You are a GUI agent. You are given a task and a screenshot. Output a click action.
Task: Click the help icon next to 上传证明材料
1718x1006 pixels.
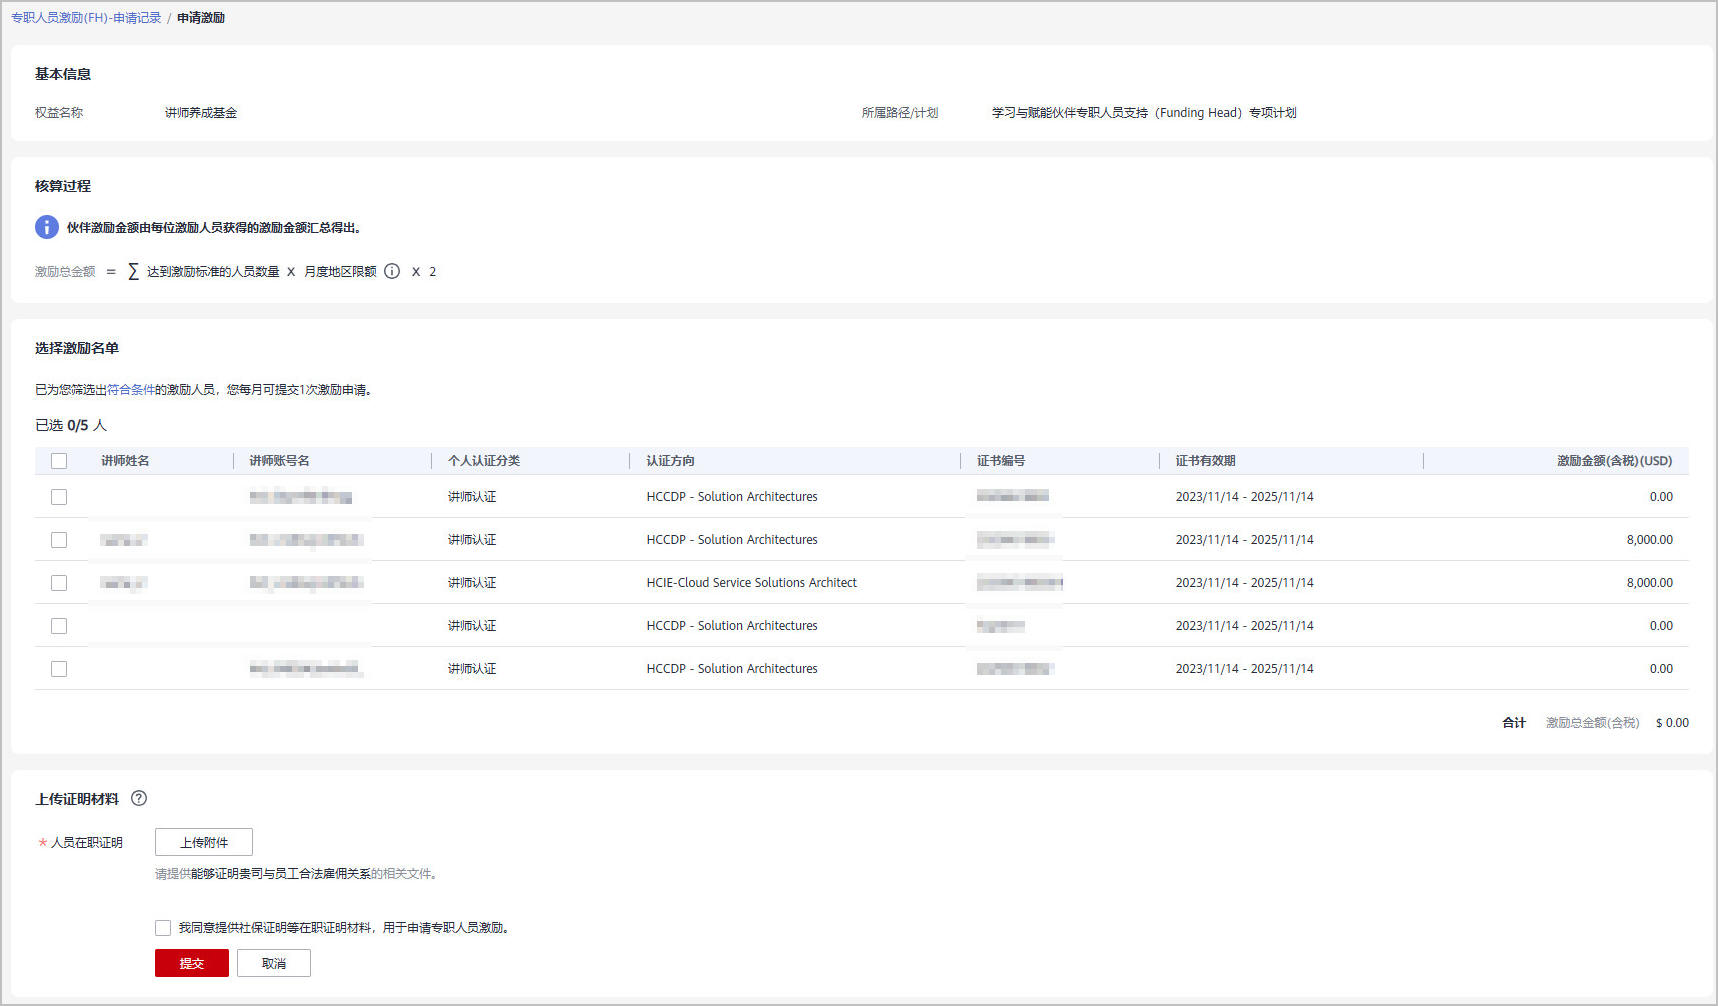pyautogui.click(x=139, y=798)
